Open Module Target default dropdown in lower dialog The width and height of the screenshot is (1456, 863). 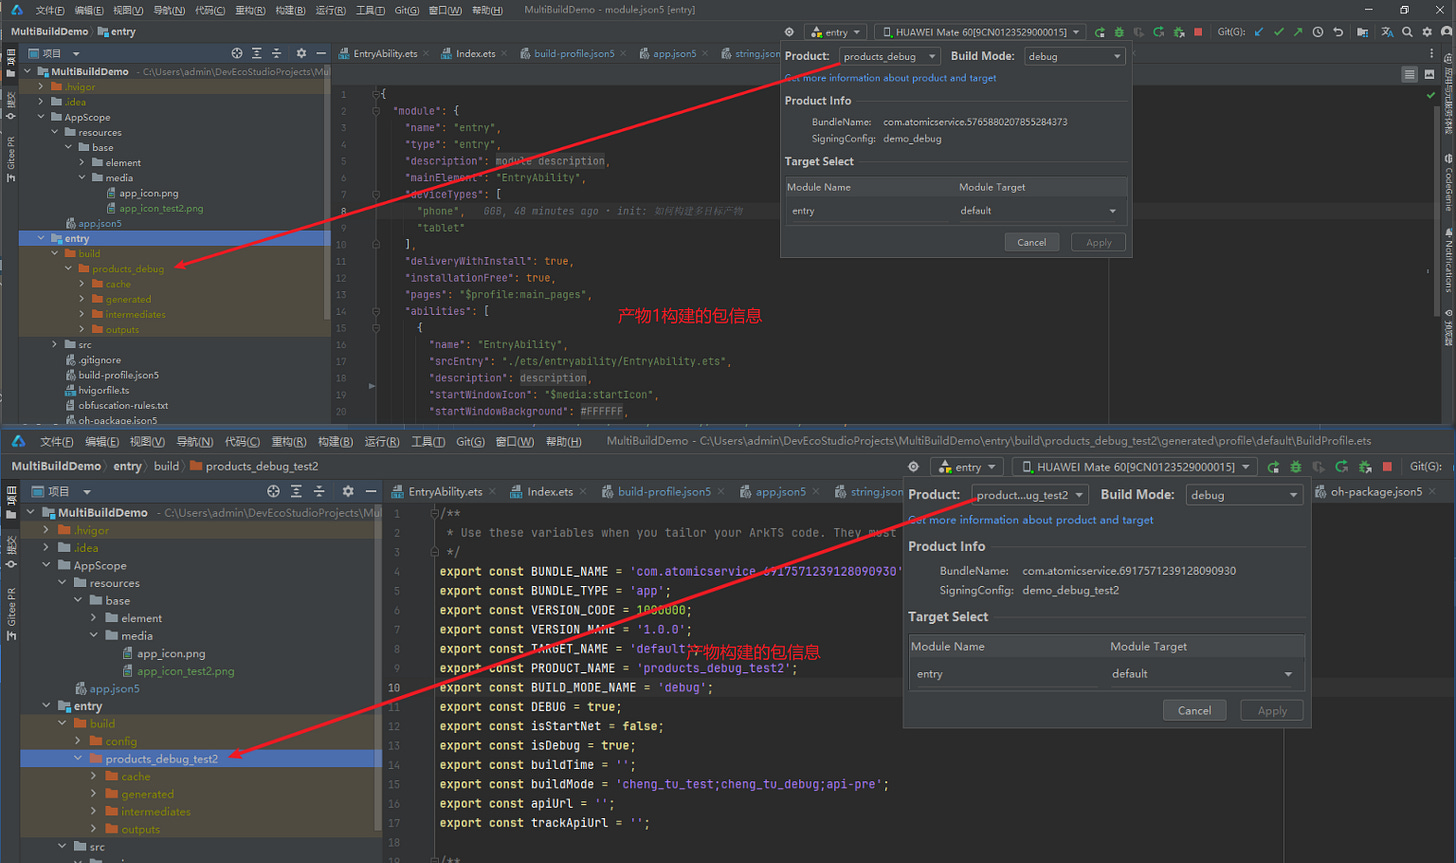pyautogui.click(x=1204, y=674)
